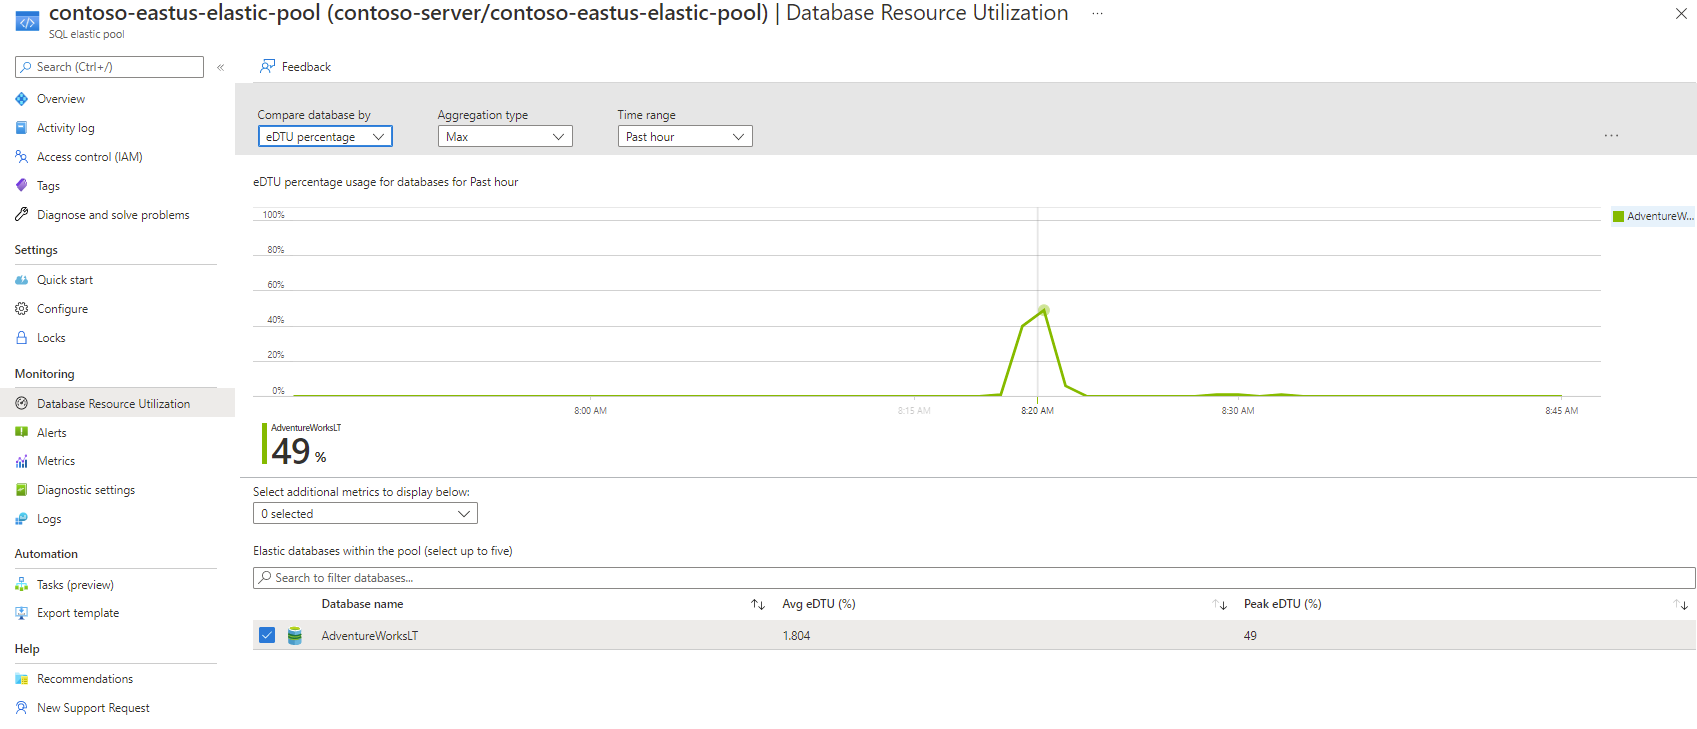This screenshot has height=729, width=1697.
Task: Sort by Database name column arrows
Action: point(758,605)
